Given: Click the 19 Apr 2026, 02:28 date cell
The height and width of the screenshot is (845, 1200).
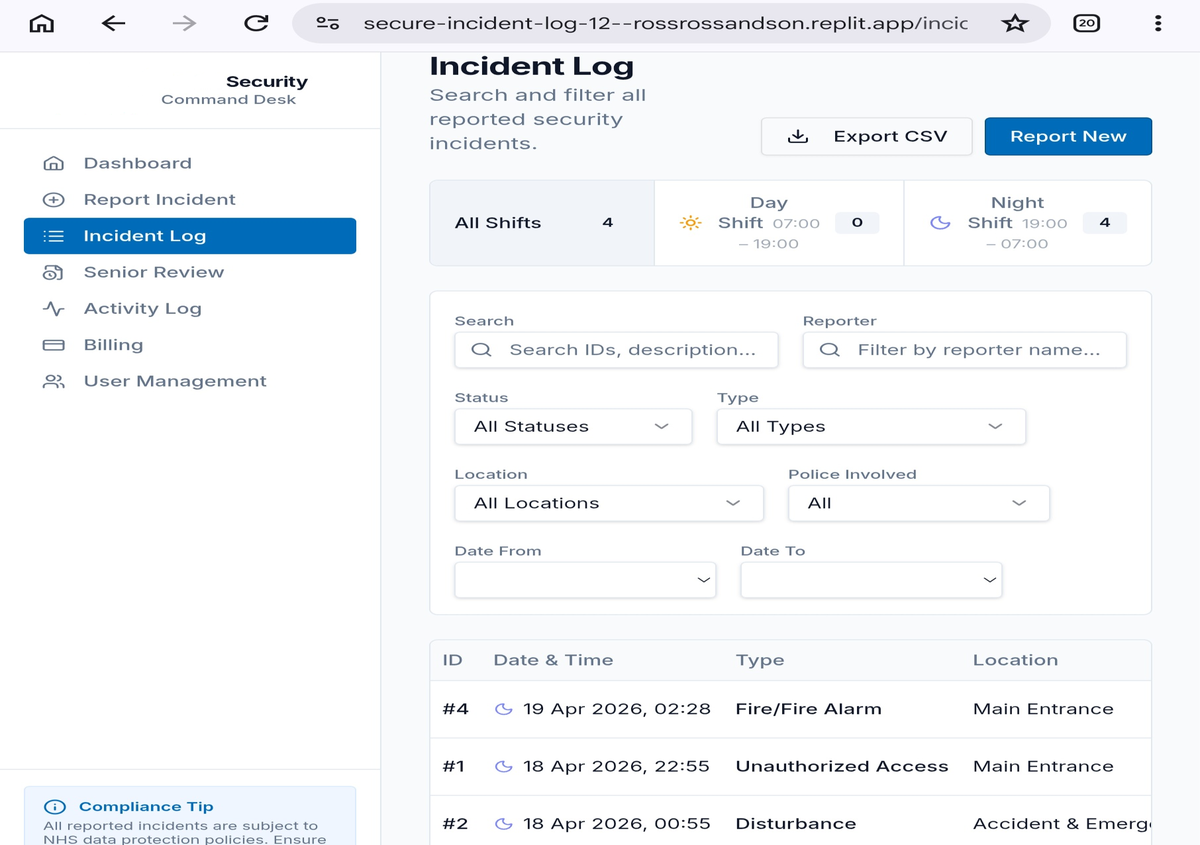Looking at the screenshot, I should click(x=617, y=709).
